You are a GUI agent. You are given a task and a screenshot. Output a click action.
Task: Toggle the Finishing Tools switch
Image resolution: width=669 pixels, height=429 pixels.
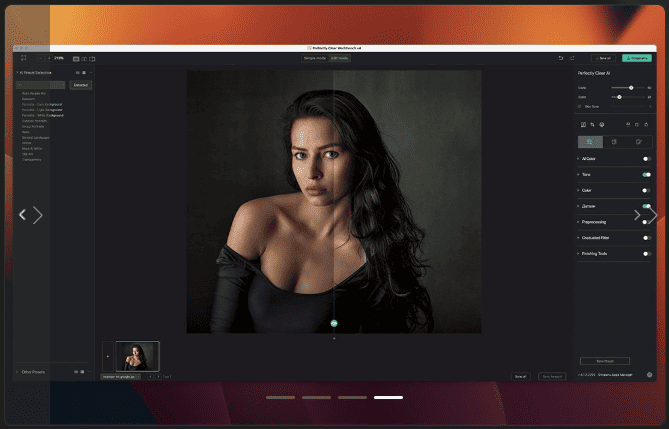tap(646, 254)
